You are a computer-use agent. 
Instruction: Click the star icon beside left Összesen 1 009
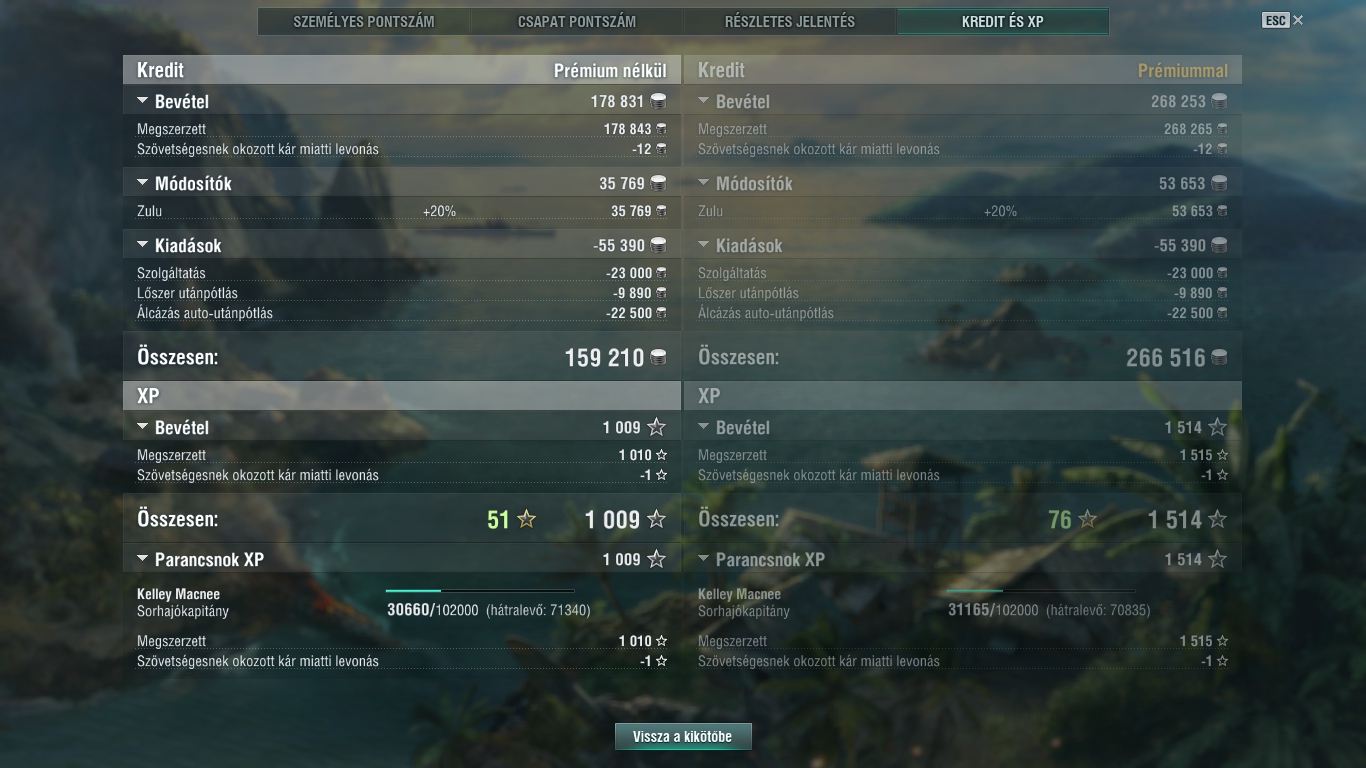pos(656,519)
